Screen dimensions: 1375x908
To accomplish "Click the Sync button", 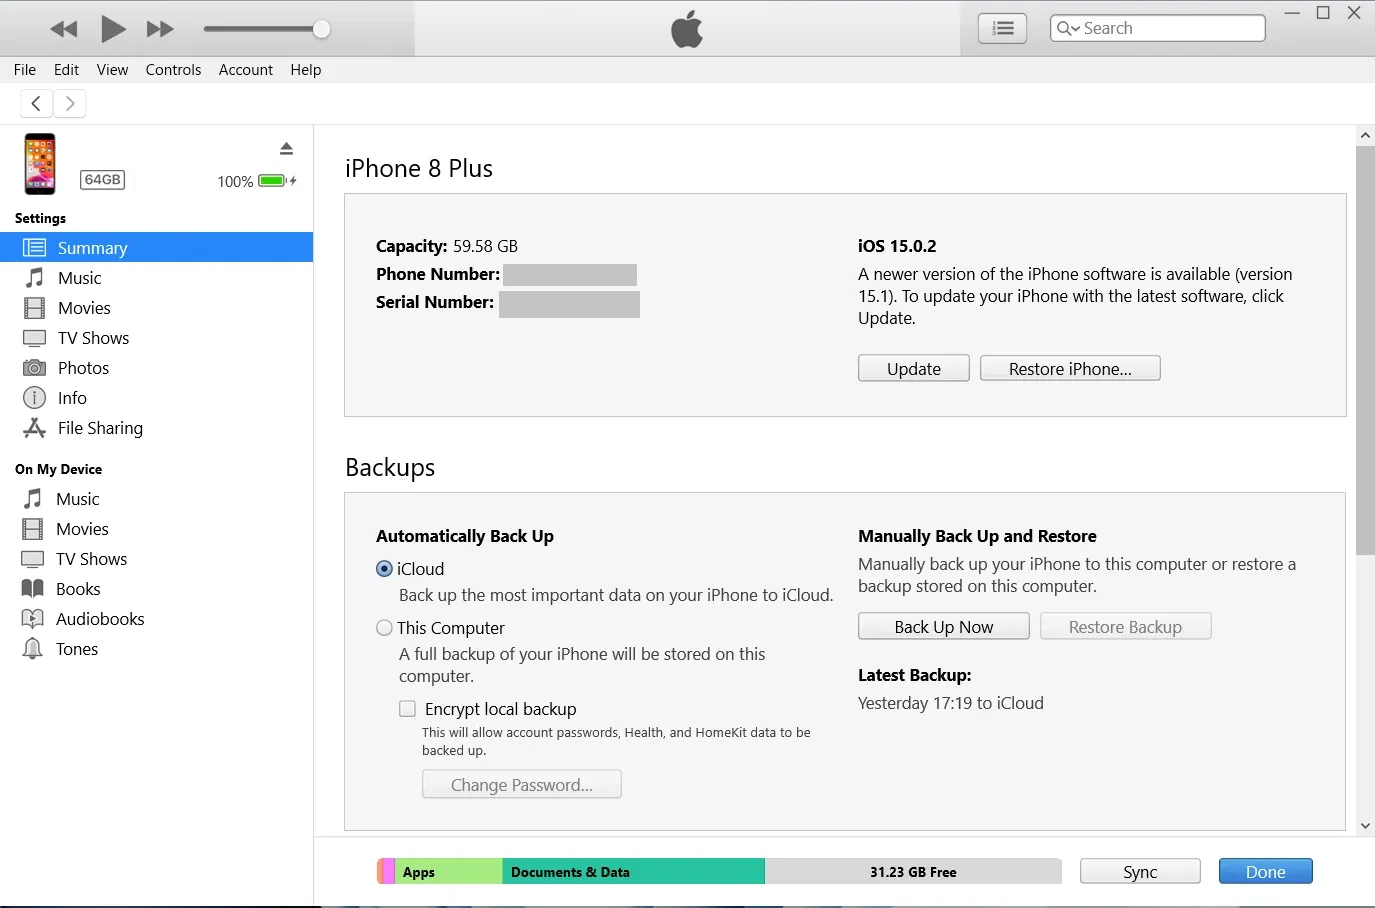I will 1140,872.
